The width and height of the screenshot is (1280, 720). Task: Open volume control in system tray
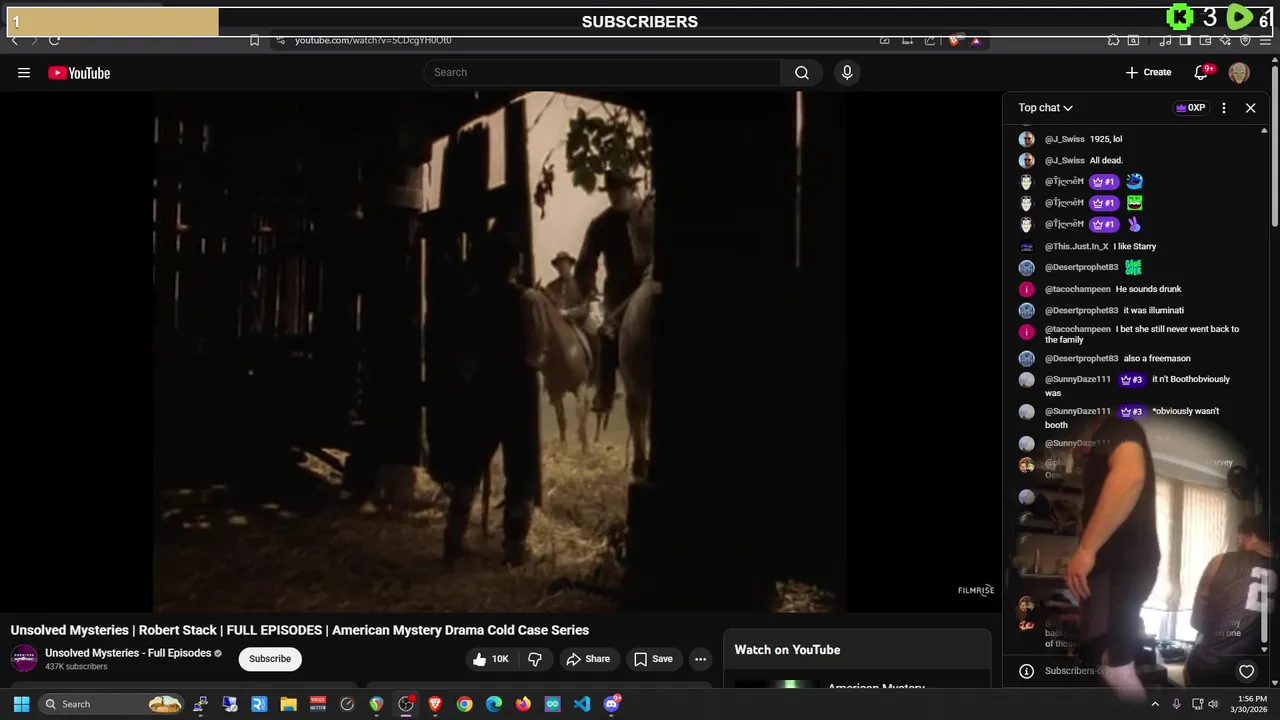(x=1213, y=704)
